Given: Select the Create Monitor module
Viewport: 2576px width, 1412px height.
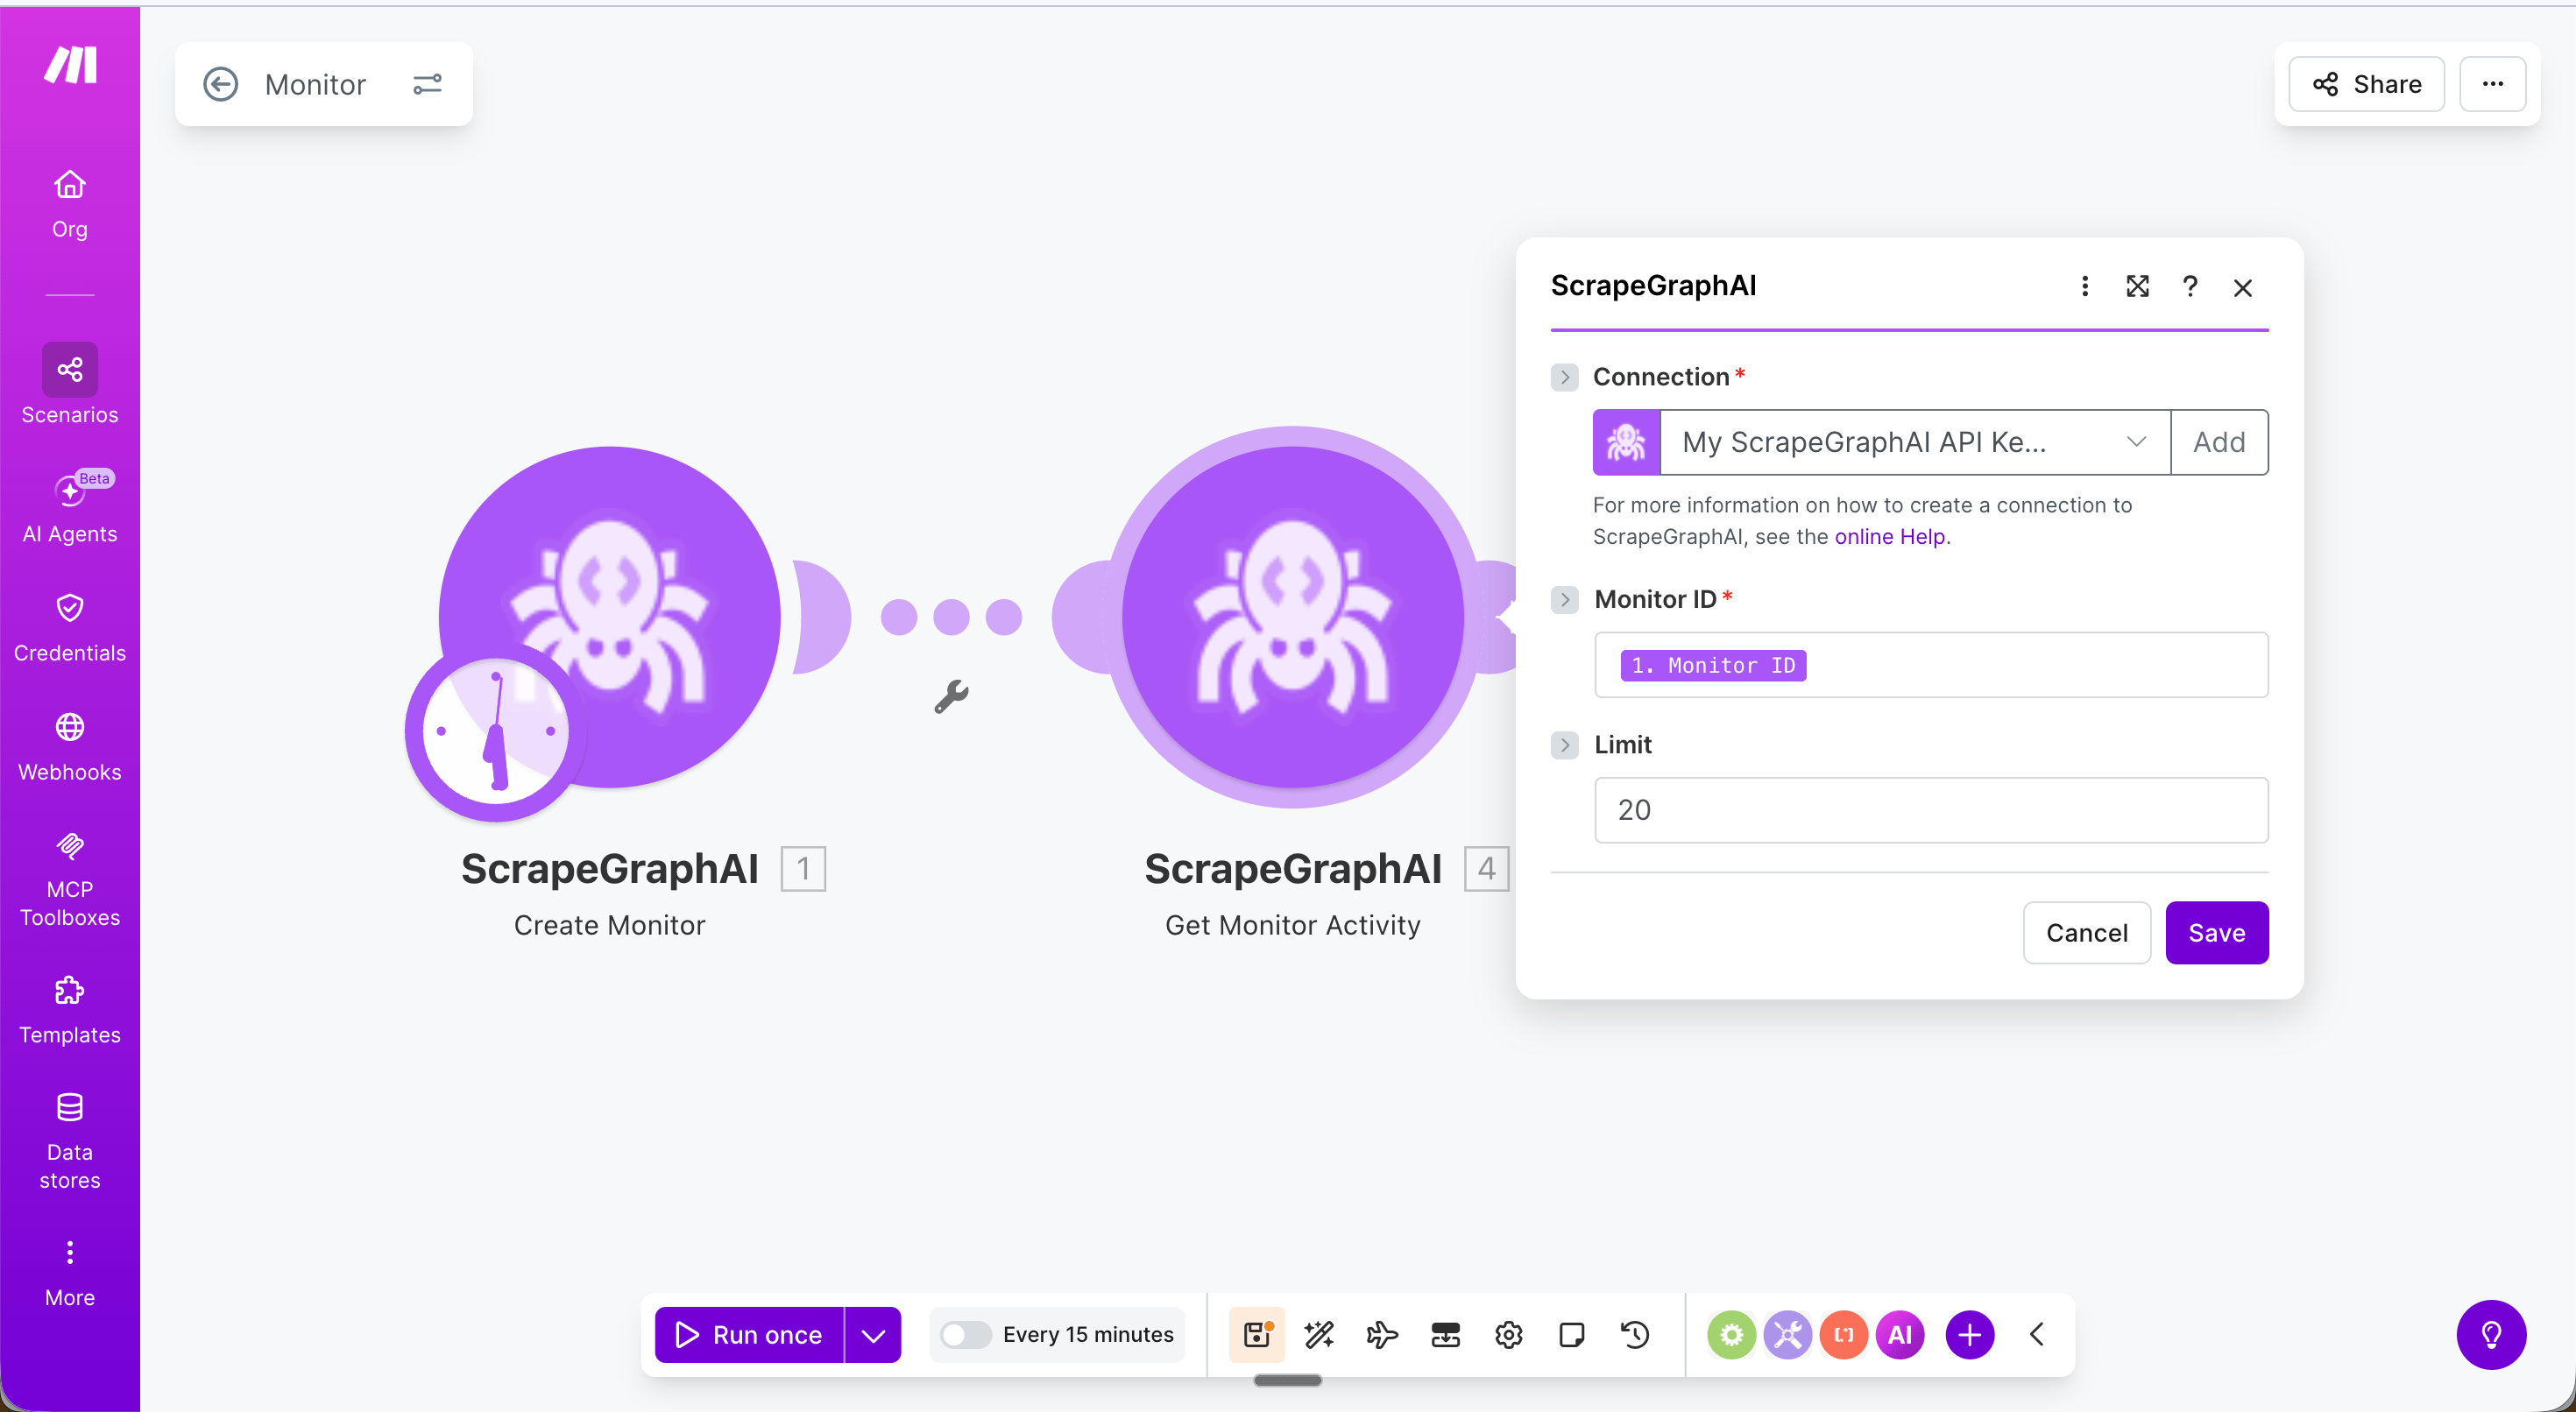Looking at the screenshot, I should tap(609, 617).
